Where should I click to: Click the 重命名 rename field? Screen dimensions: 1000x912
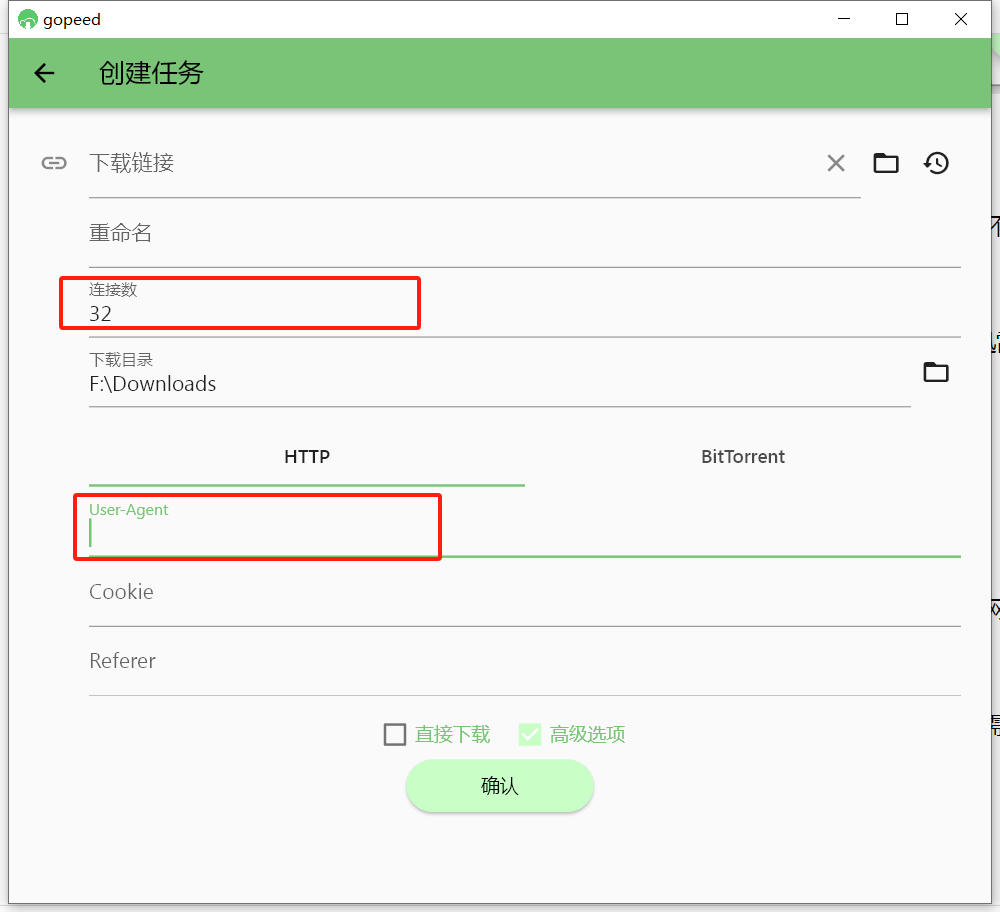coord(300,233)
